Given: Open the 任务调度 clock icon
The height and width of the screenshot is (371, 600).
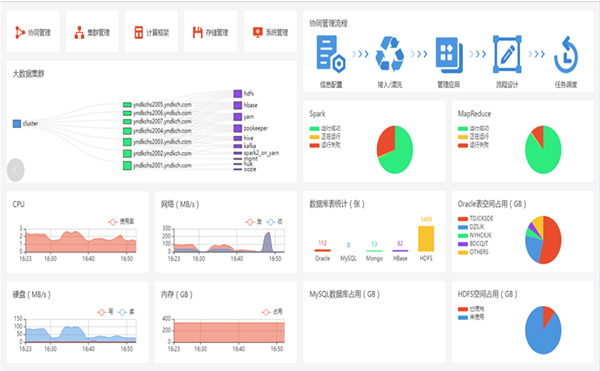Looking at the screenshot, I should coord(566,55).
